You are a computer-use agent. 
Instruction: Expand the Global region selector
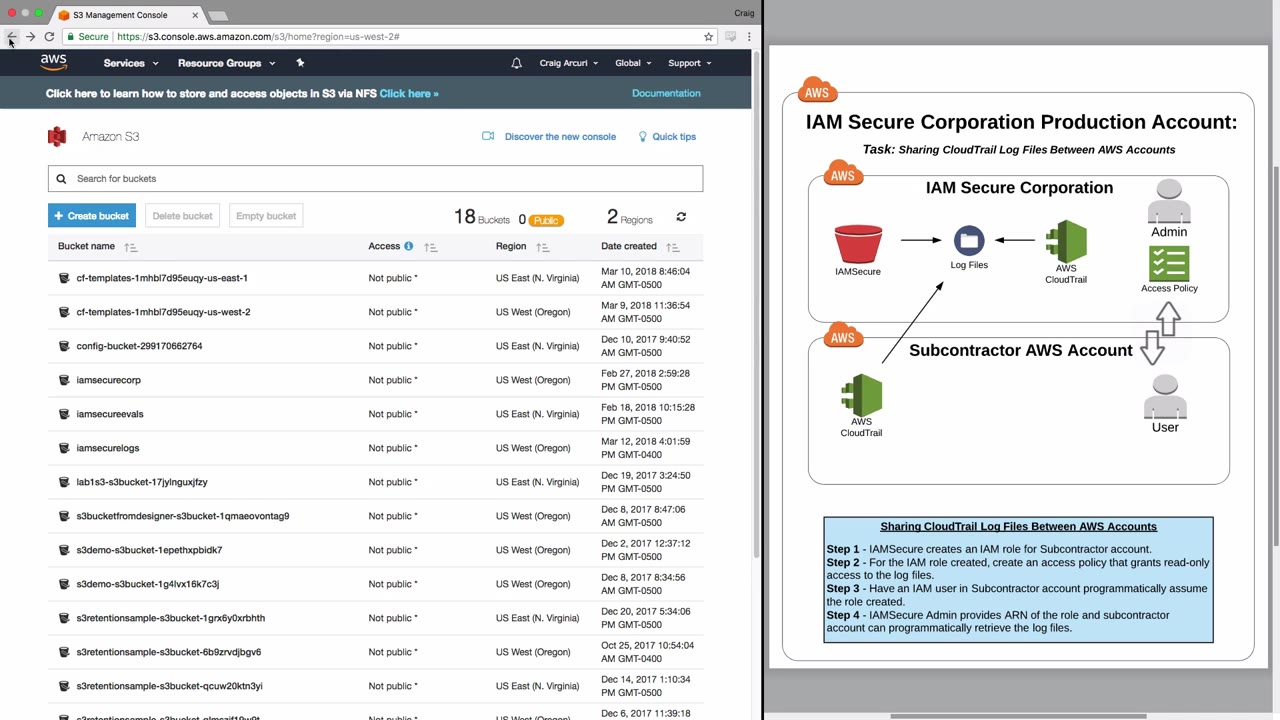click(x=633, y=63)
